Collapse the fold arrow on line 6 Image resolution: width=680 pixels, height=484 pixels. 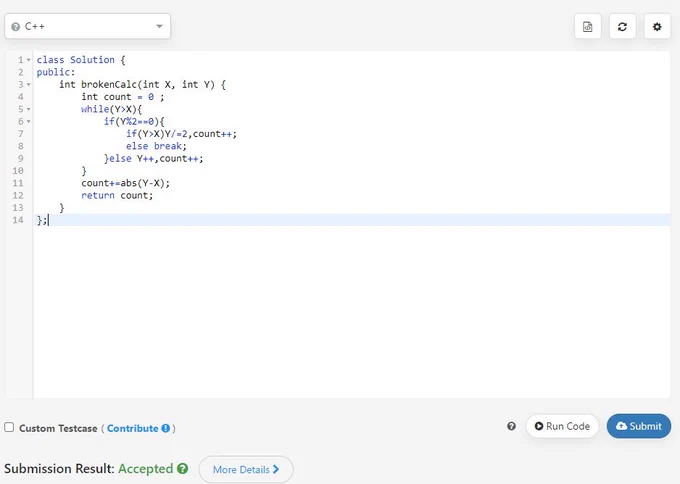(x=29, y=121)
